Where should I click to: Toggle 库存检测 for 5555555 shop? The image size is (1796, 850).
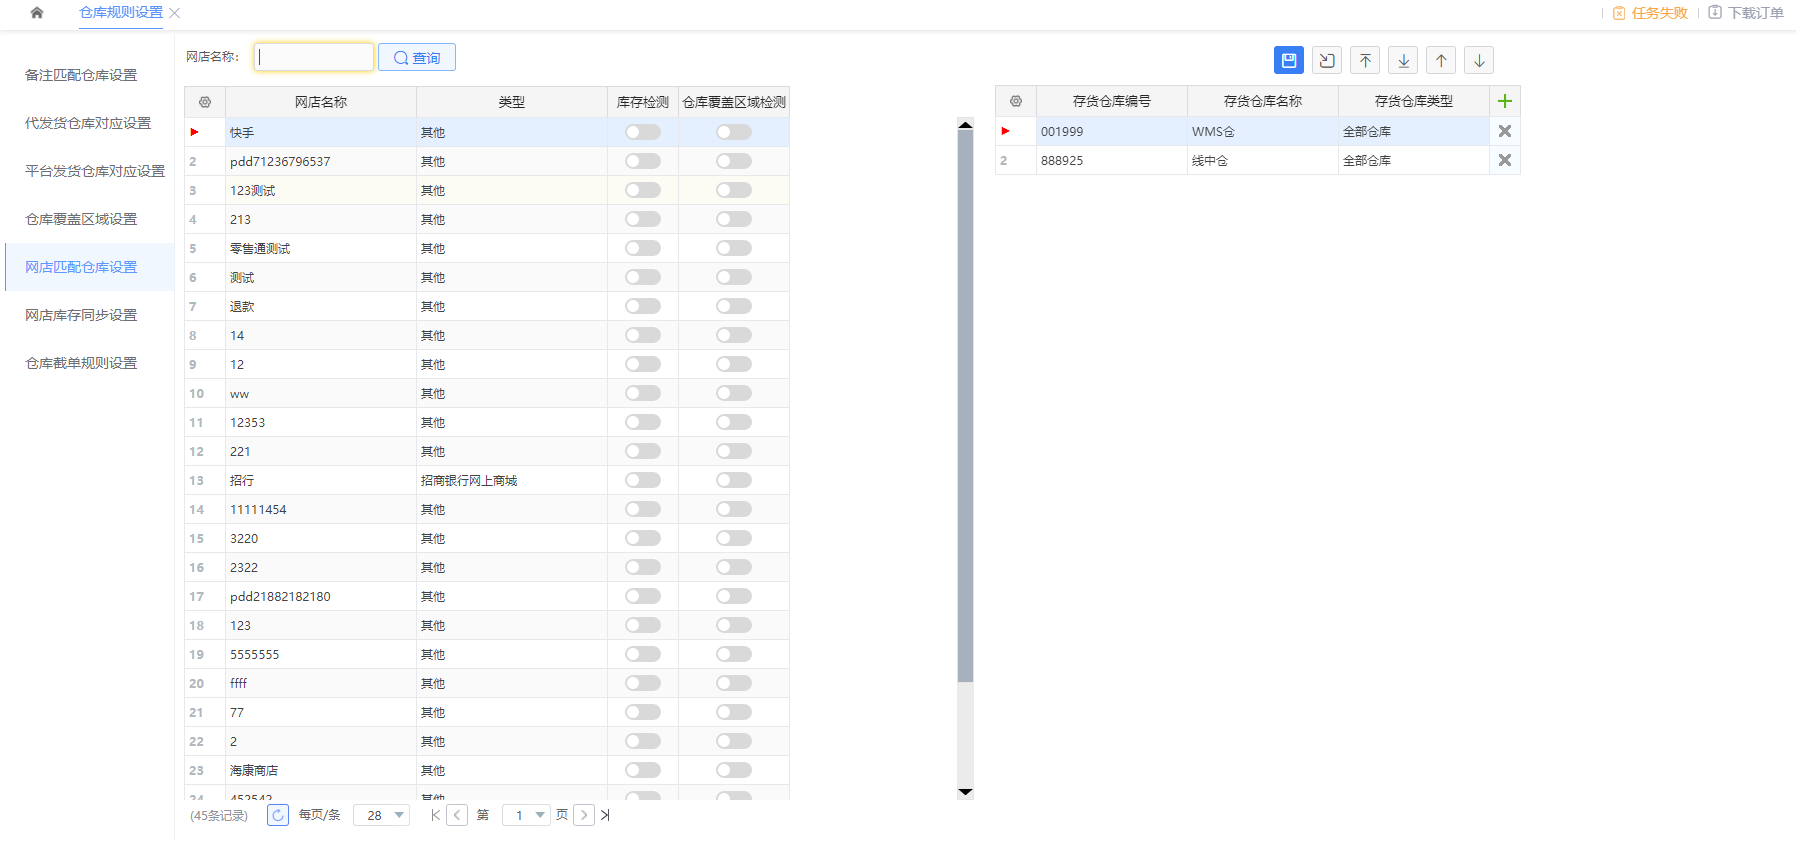643,654
